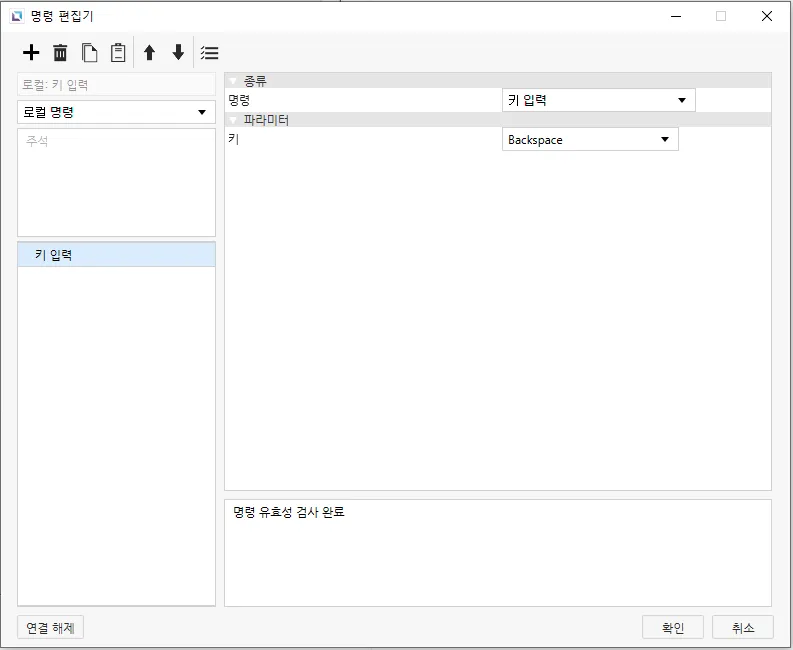
Task: Click the paste clipboard icon
Action: [118, 53]
